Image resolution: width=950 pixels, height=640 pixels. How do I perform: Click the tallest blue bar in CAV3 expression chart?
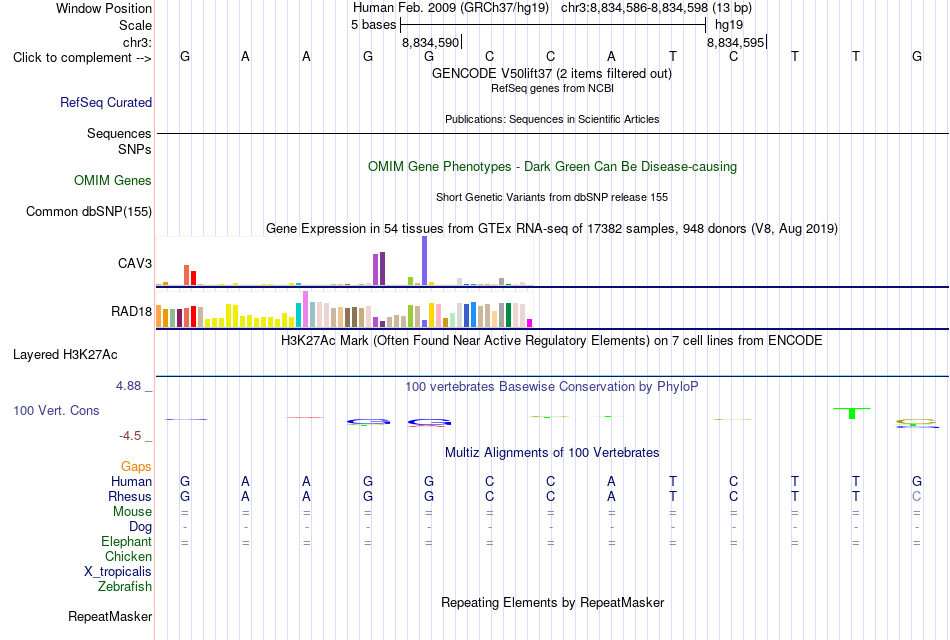pyautogui.click(x=424, y=261)
